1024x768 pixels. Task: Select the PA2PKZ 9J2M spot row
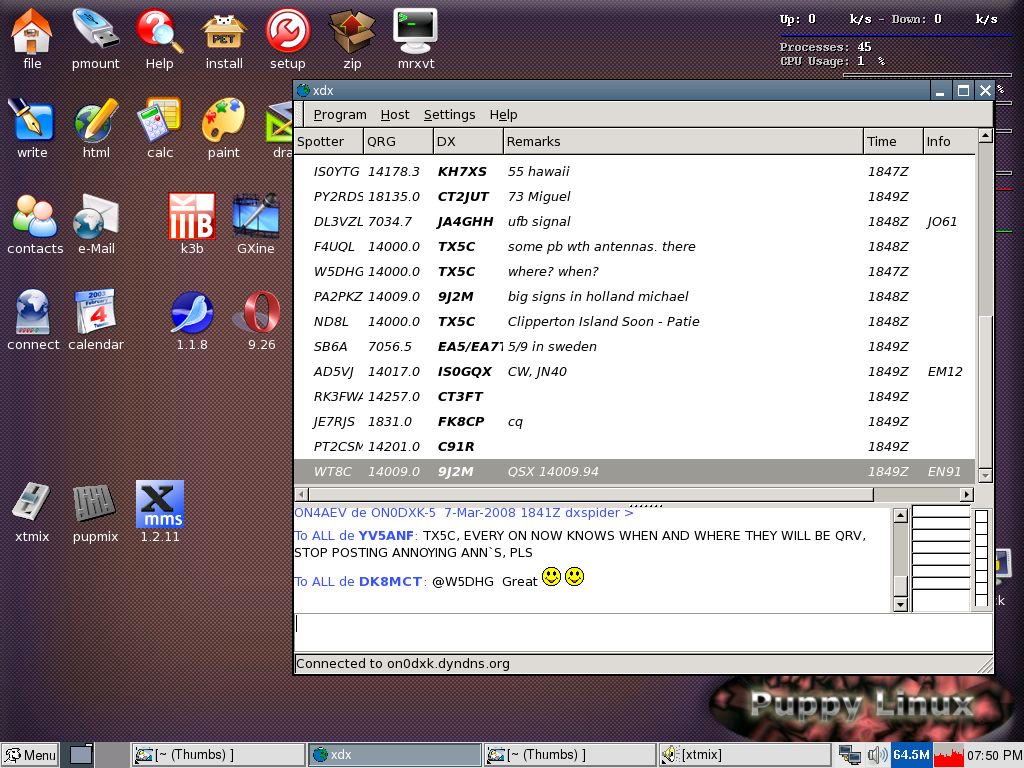click(x=635, y=296)
